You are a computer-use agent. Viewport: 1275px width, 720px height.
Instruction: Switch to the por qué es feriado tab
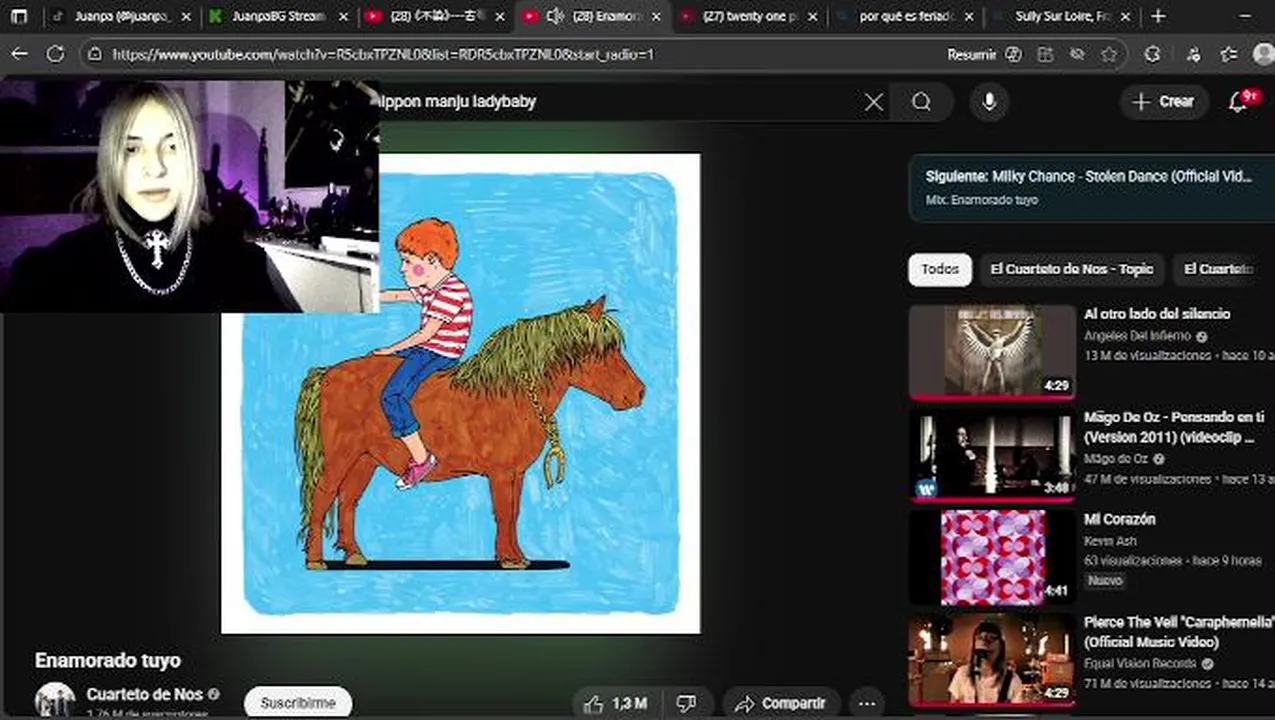tap(906, 16)
